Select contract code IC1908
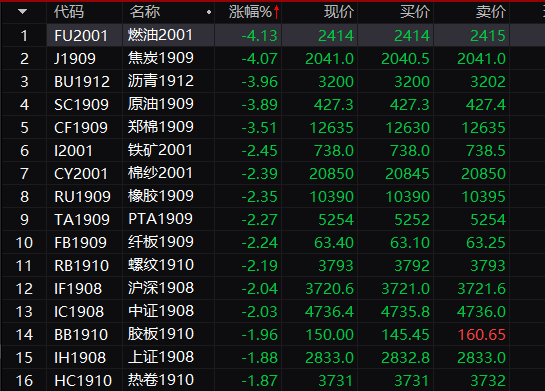Screen dimensions: 545x391 point(79,311)
